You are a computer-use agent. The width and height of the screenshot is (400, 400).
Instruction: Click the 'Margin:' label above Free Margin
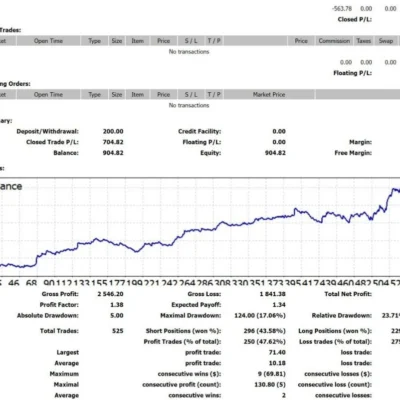pos(360,142)
